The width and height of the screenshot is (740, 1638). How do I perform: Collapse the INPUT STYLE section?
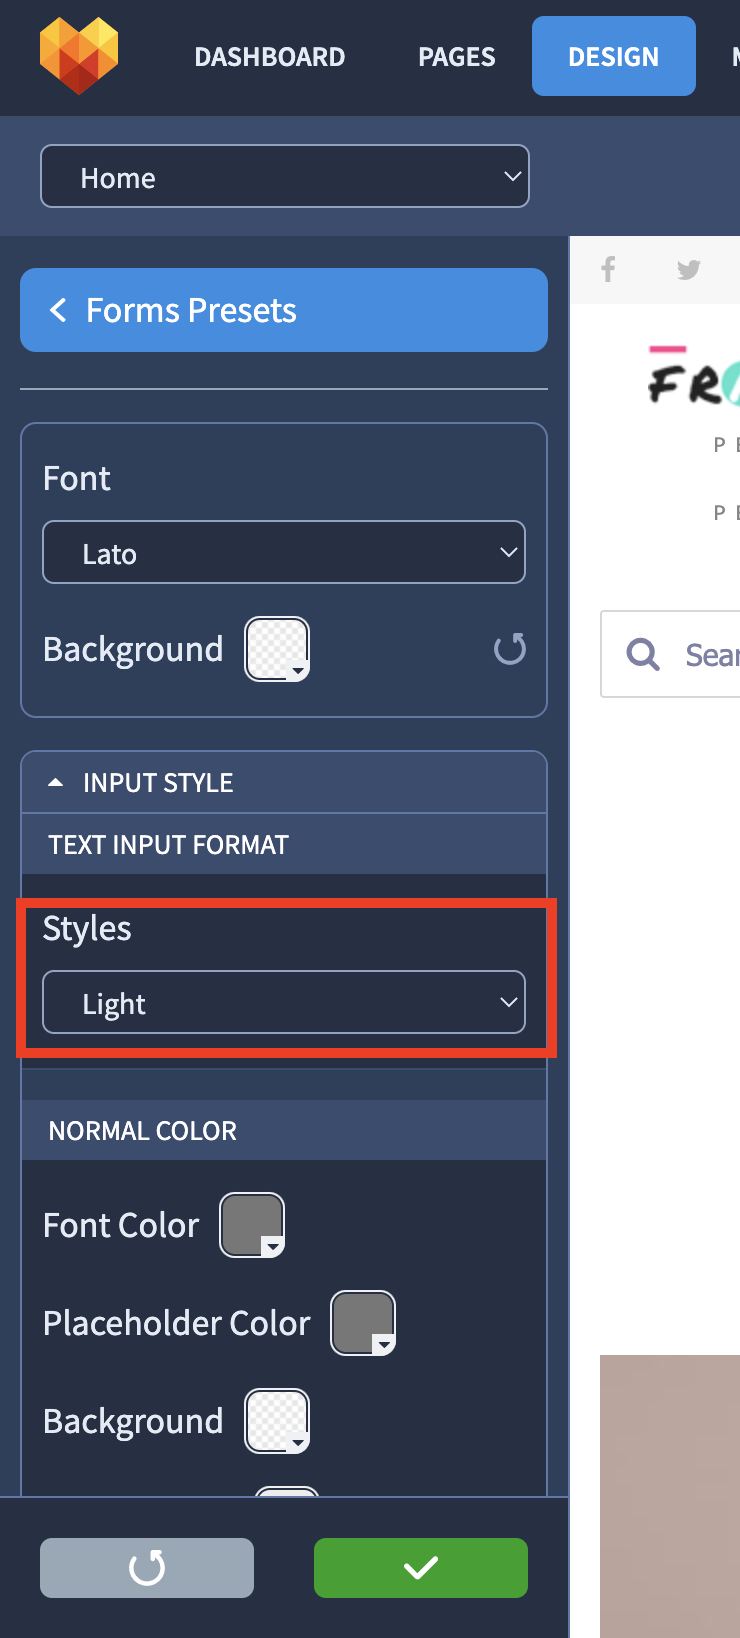pos(284,783)
